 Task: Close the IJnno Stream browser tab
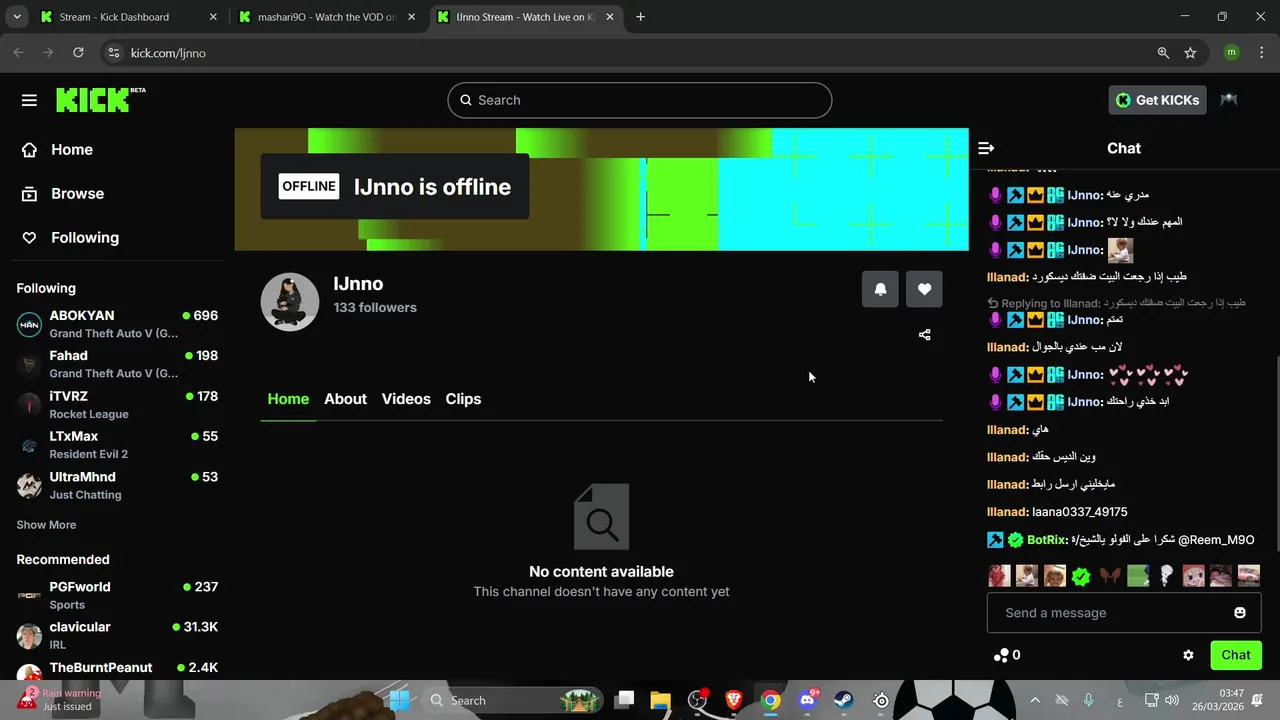coord(610,17)
